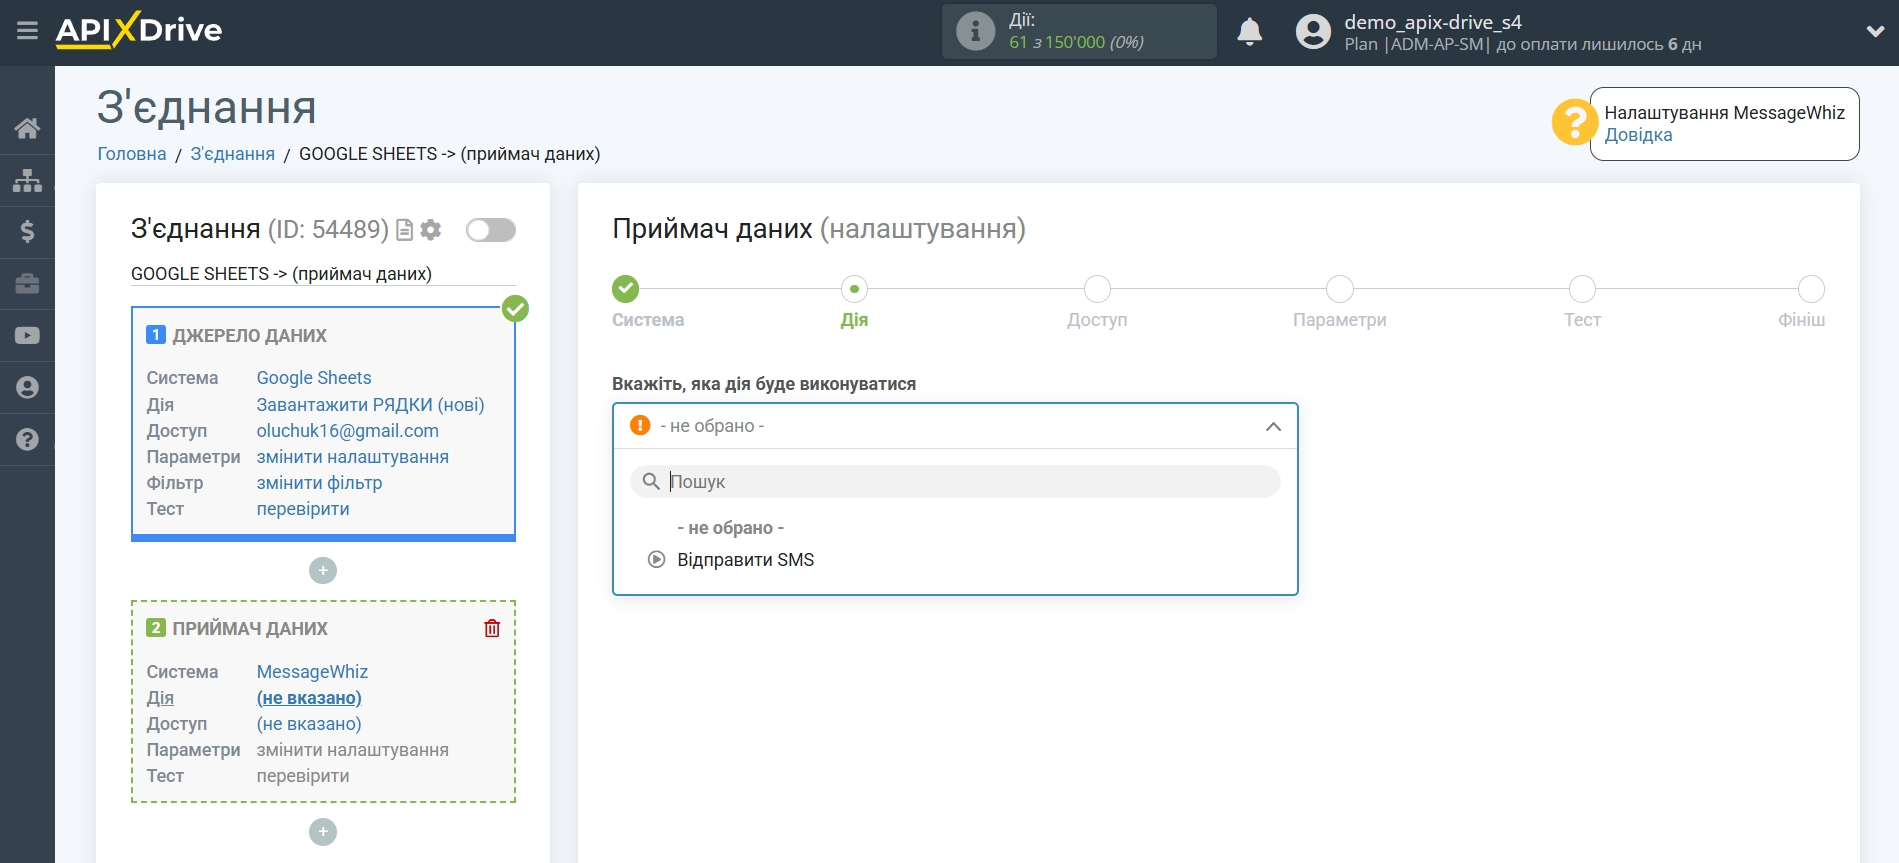Toggle the connection on/off switch
The image size is (1899, 863).
pos(491,230)
